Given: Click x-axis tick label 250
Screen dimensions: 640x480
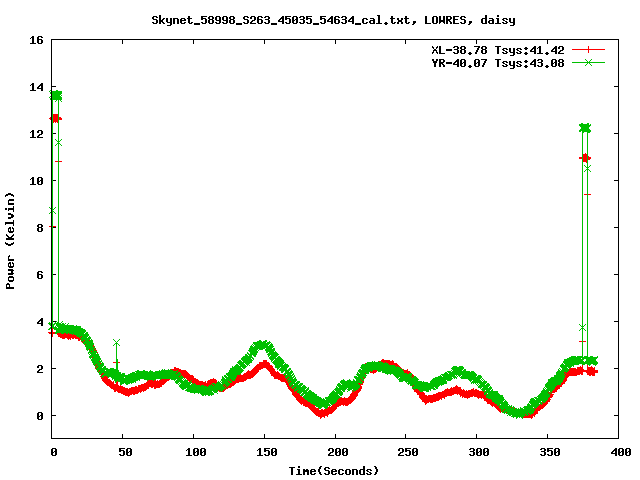Looking at the screenshot, I should [408, 452].
